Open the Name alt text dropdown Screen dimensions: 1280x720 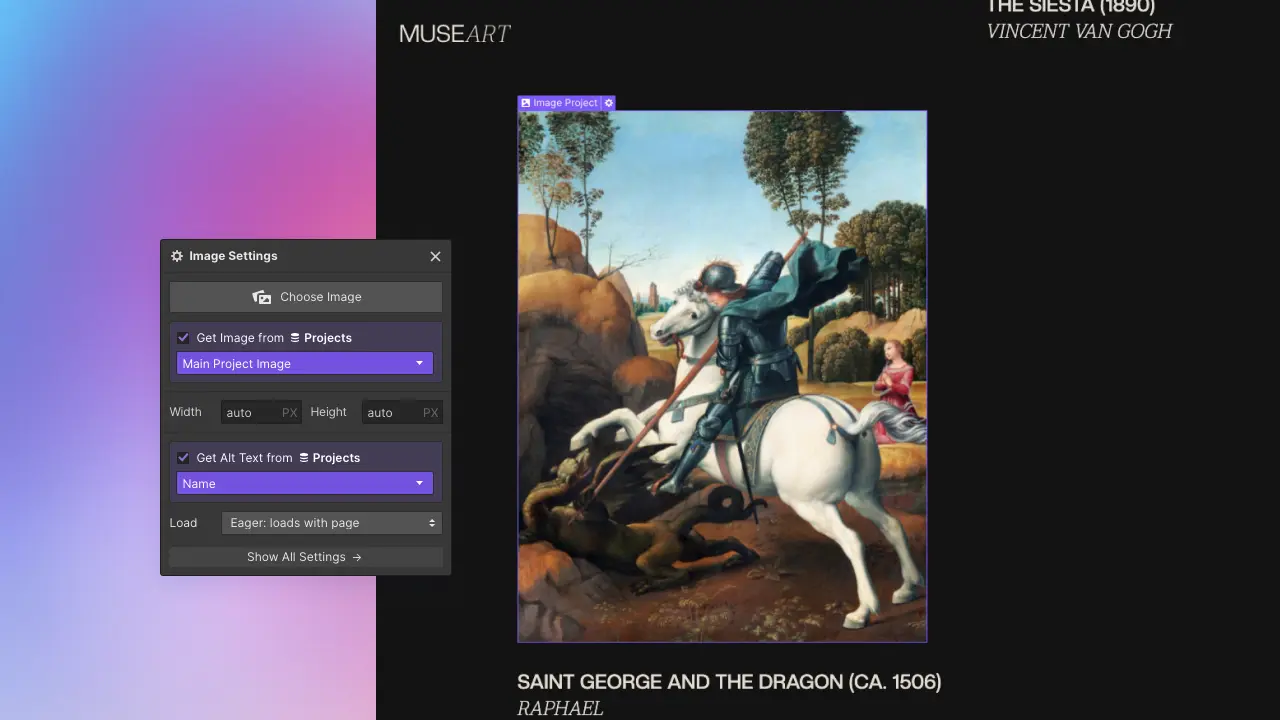(305, 484)
